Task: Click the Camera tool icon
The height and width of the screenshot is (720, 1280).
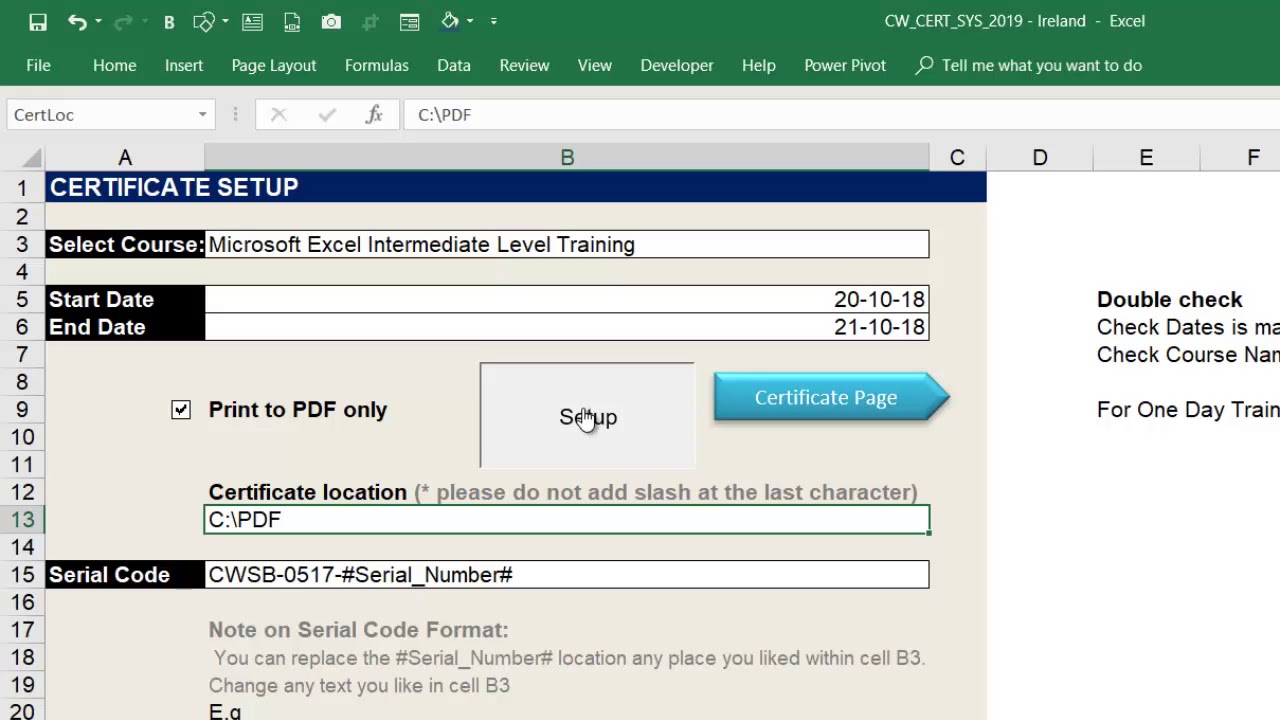Action: [331, 21]
